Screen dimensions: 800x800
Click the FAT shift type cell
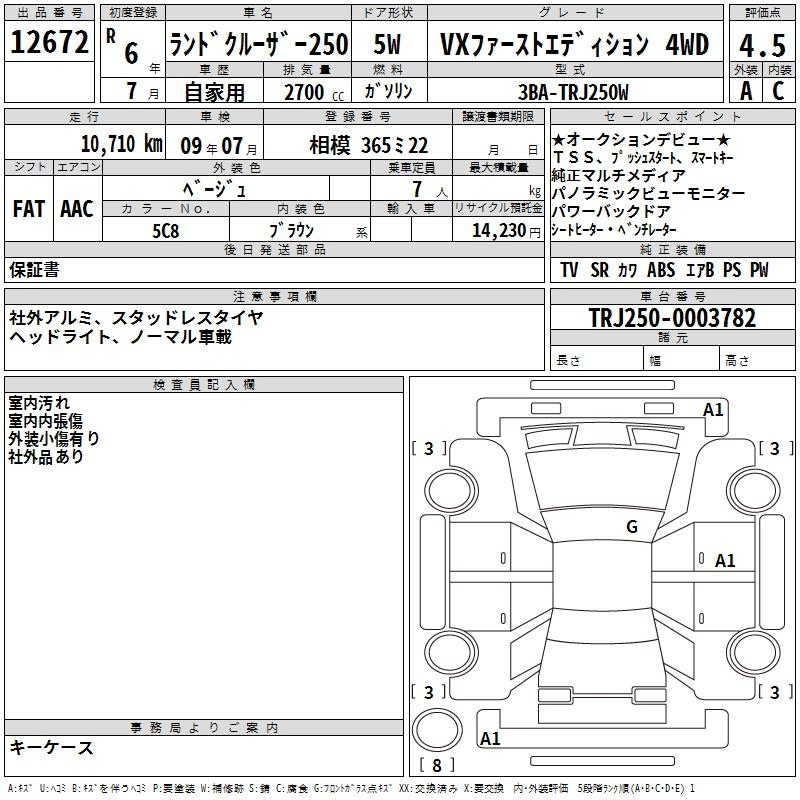coord(29,209)
